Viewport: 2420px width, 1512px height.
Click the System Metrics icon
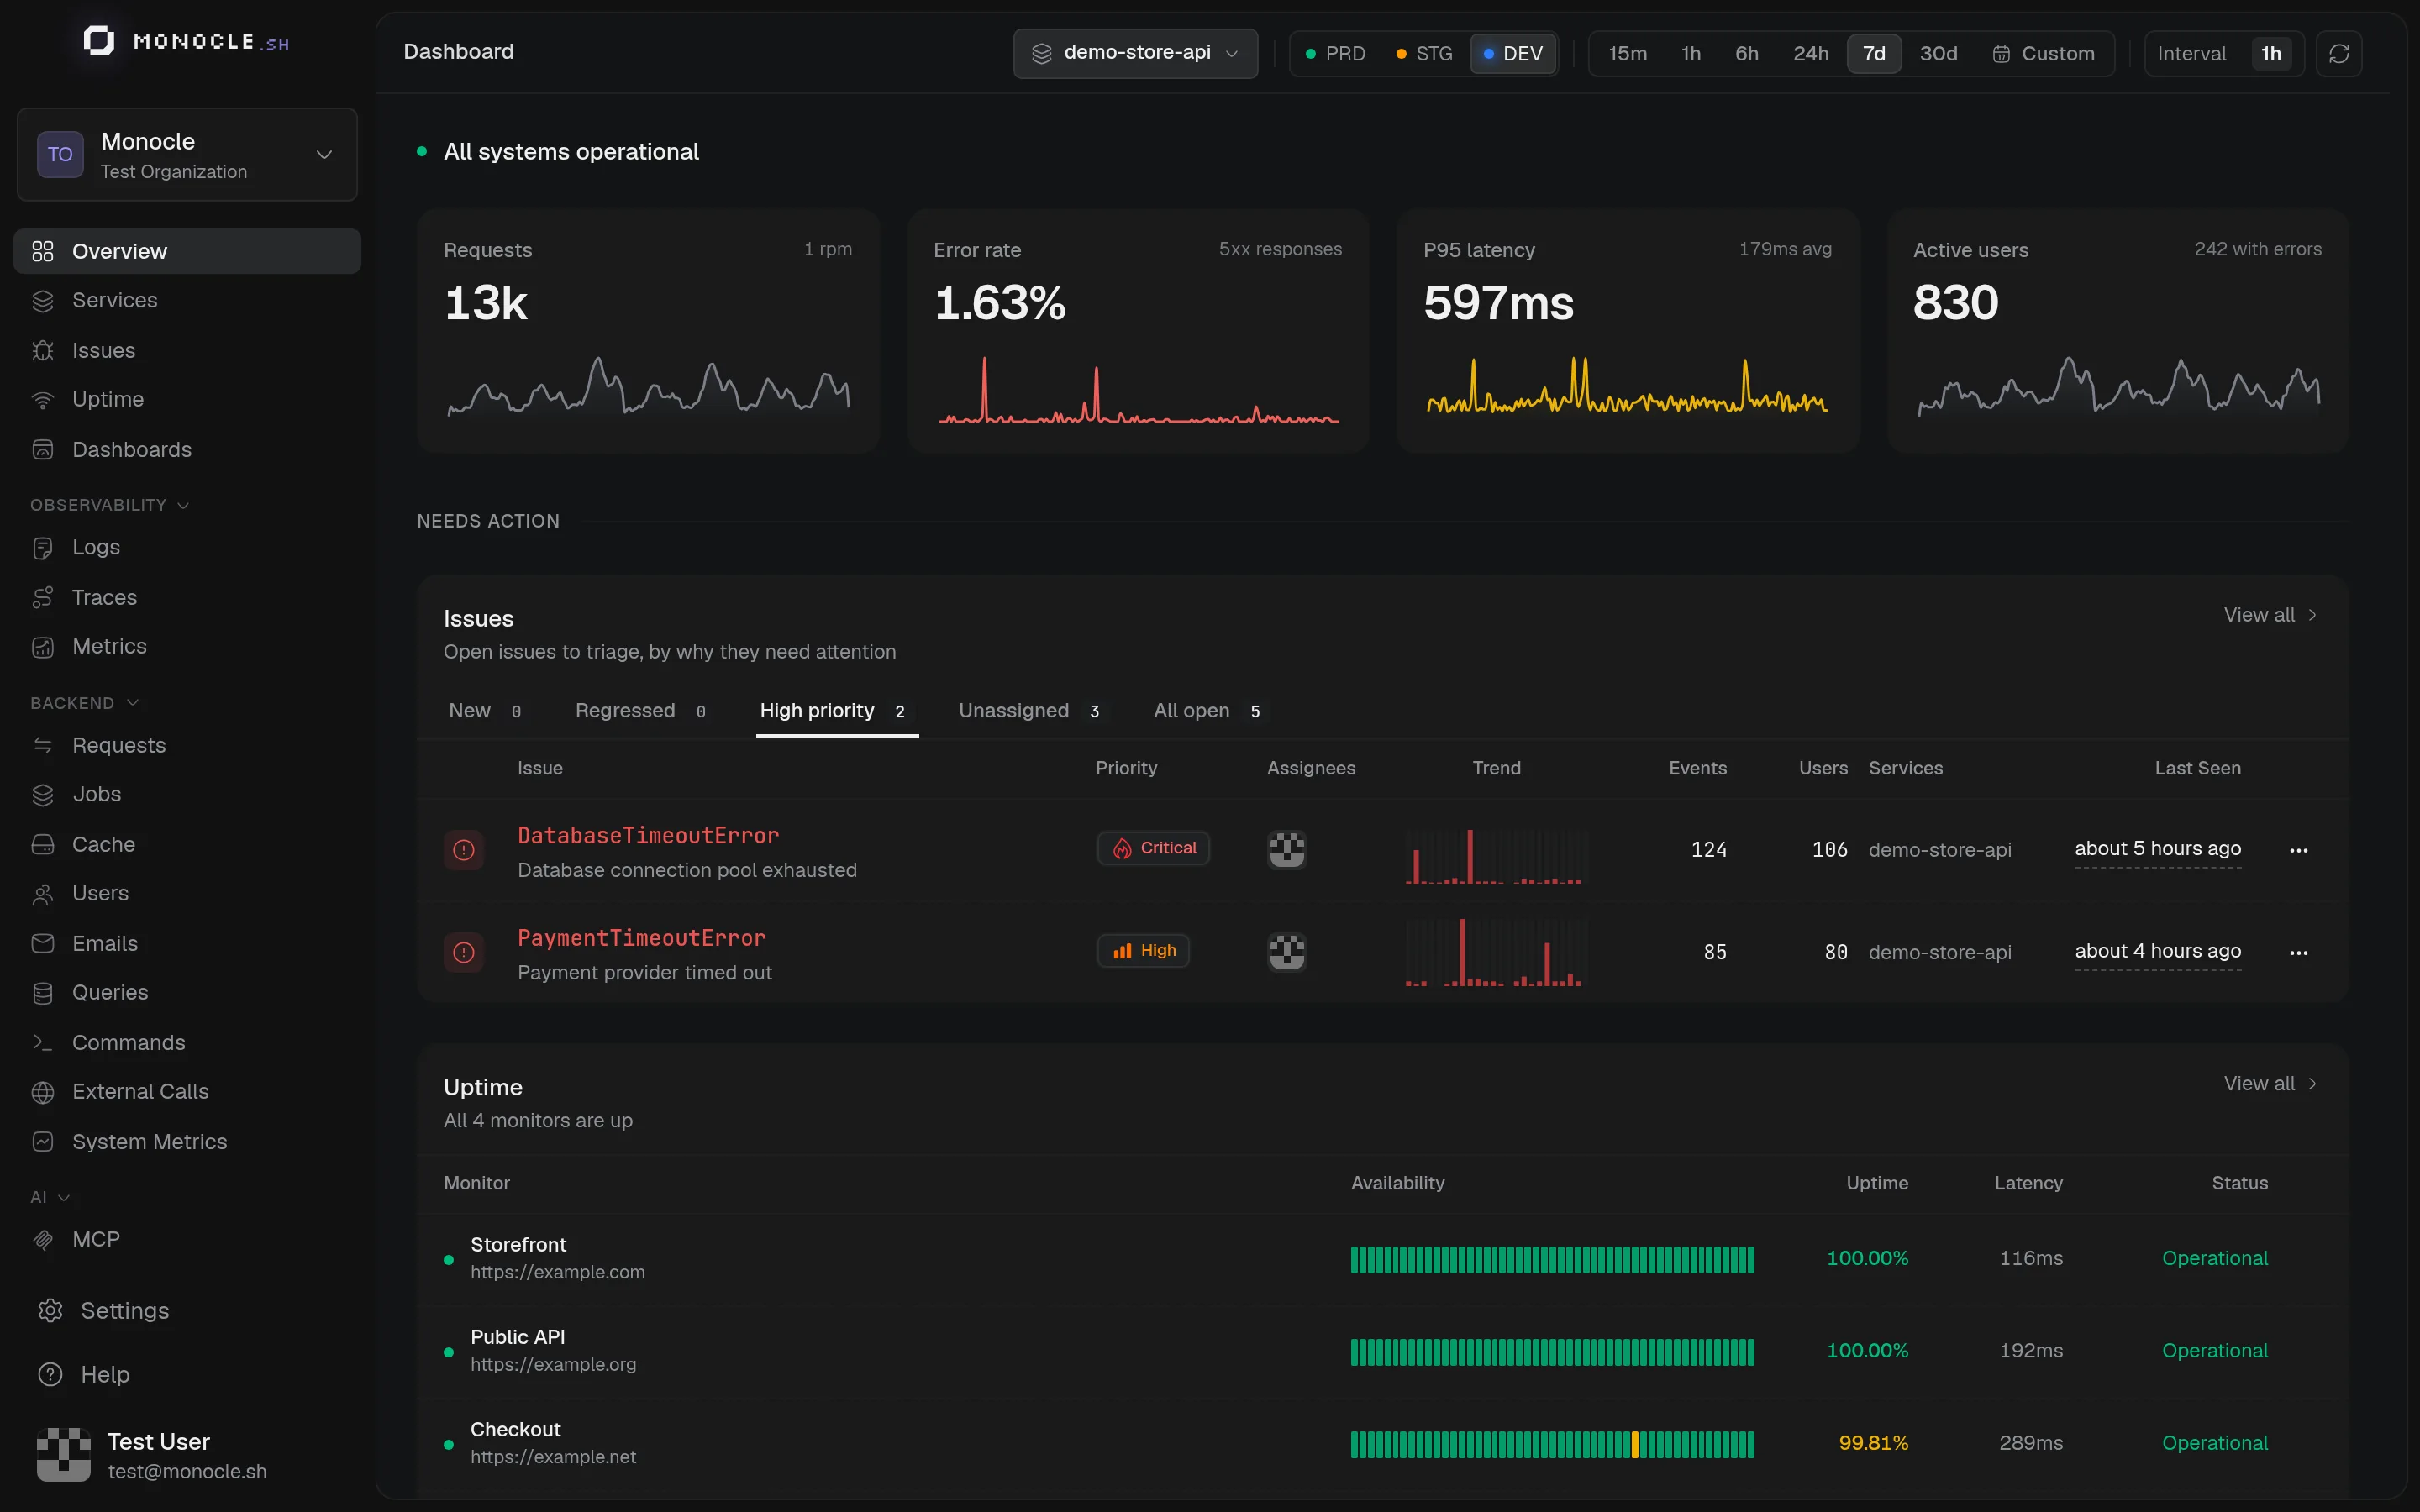pos(42,1142)
